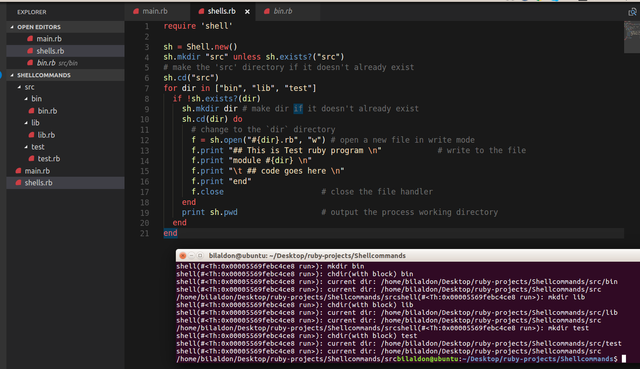
Task: Click the Ruby icon on shells.rb tab
Action: click(201, 11)
